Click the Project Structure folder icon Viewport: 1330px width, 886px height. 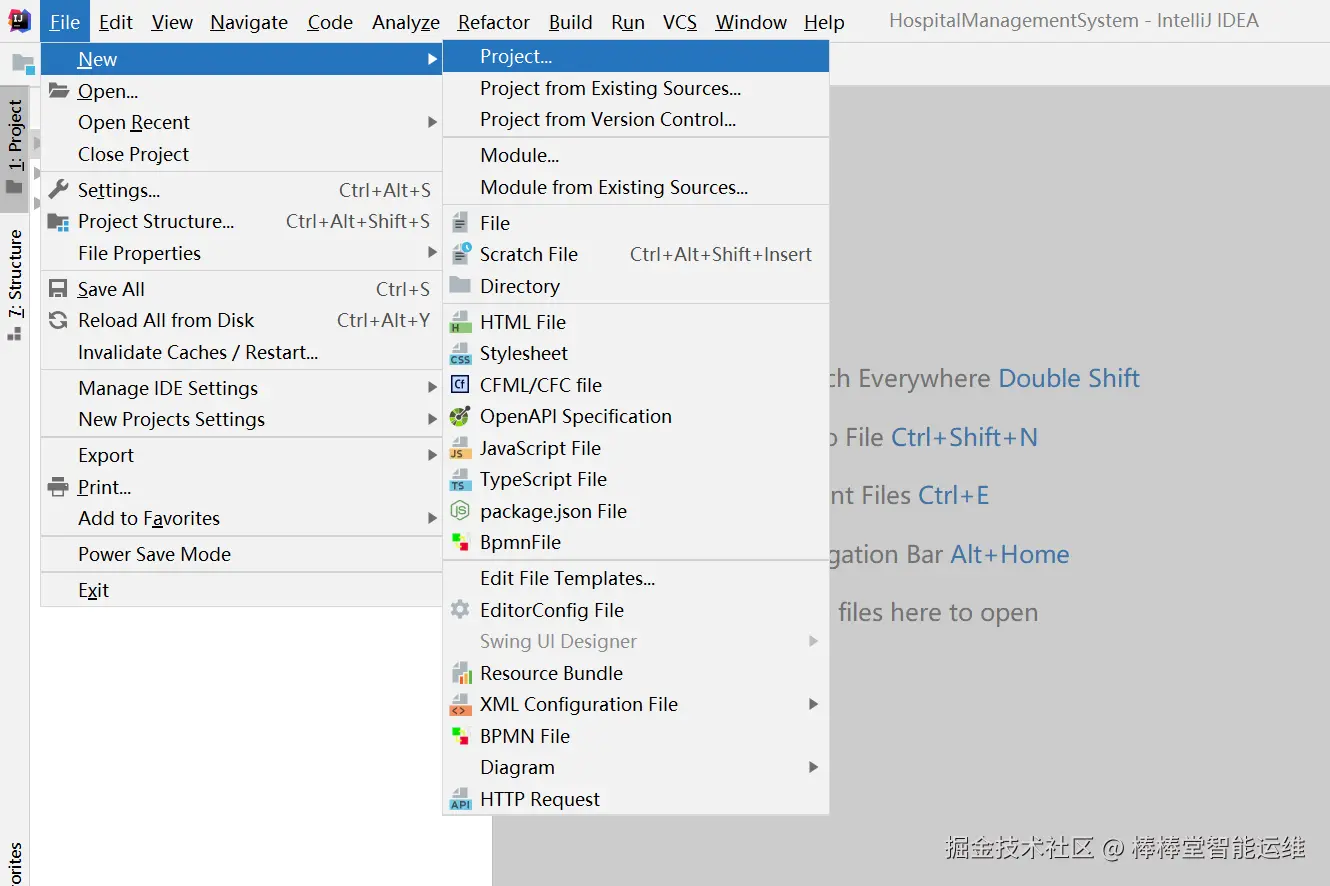(x=59, y=222)
